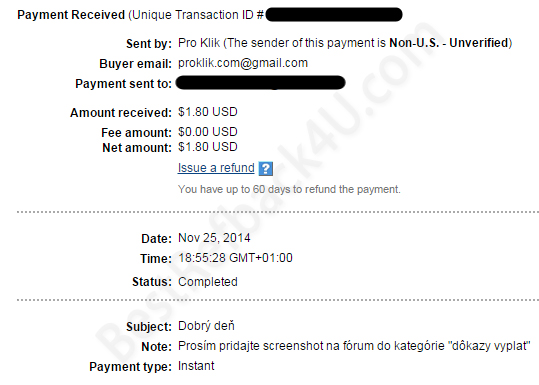539x385 pixels.
Task: Click the sender name Pro Klik
Action: (199, 43)
